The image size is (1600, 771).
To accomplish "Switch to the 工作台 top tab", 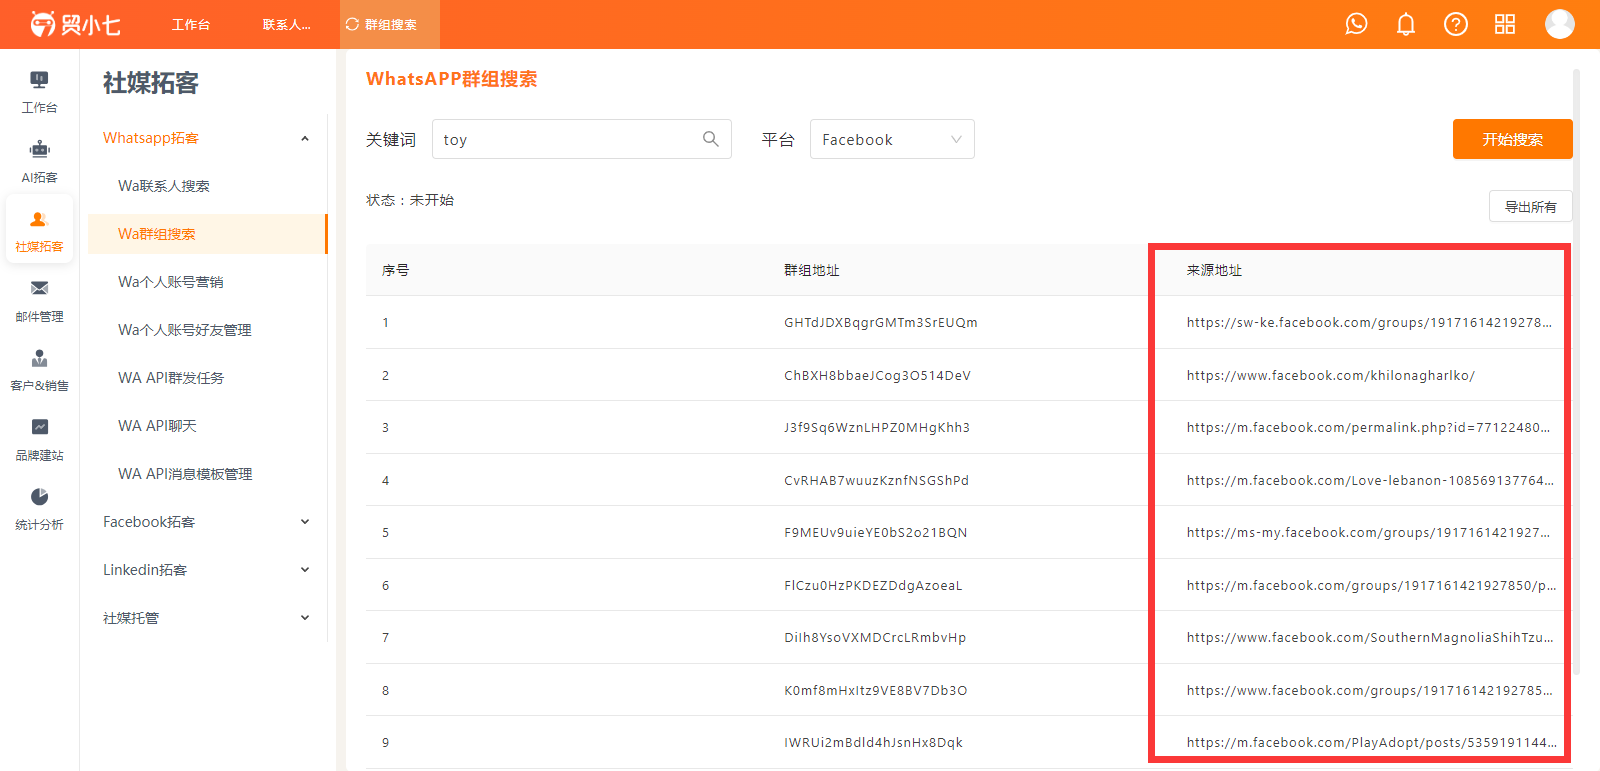I will click(x=191, y=24).
